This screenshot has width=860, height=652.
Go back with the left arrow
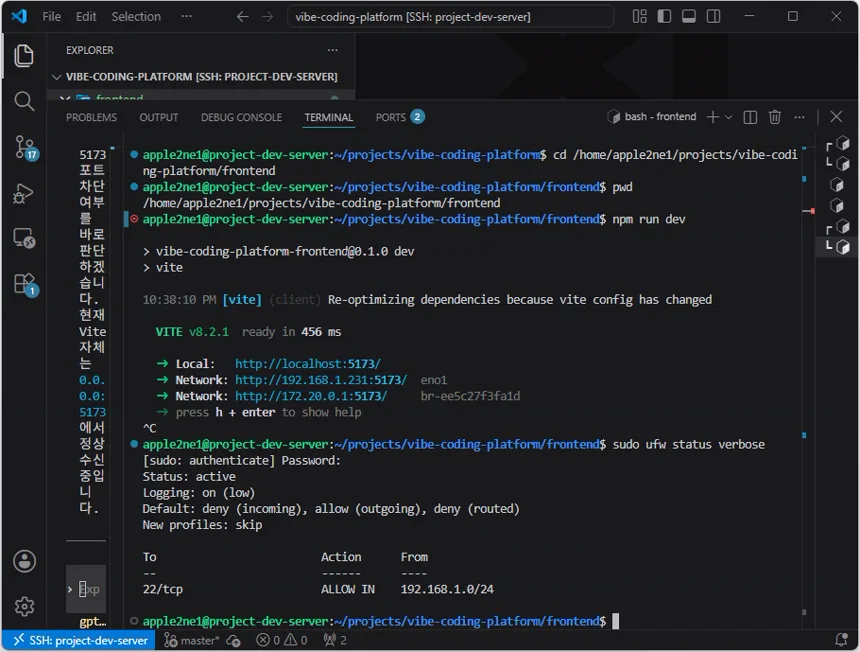242,16
